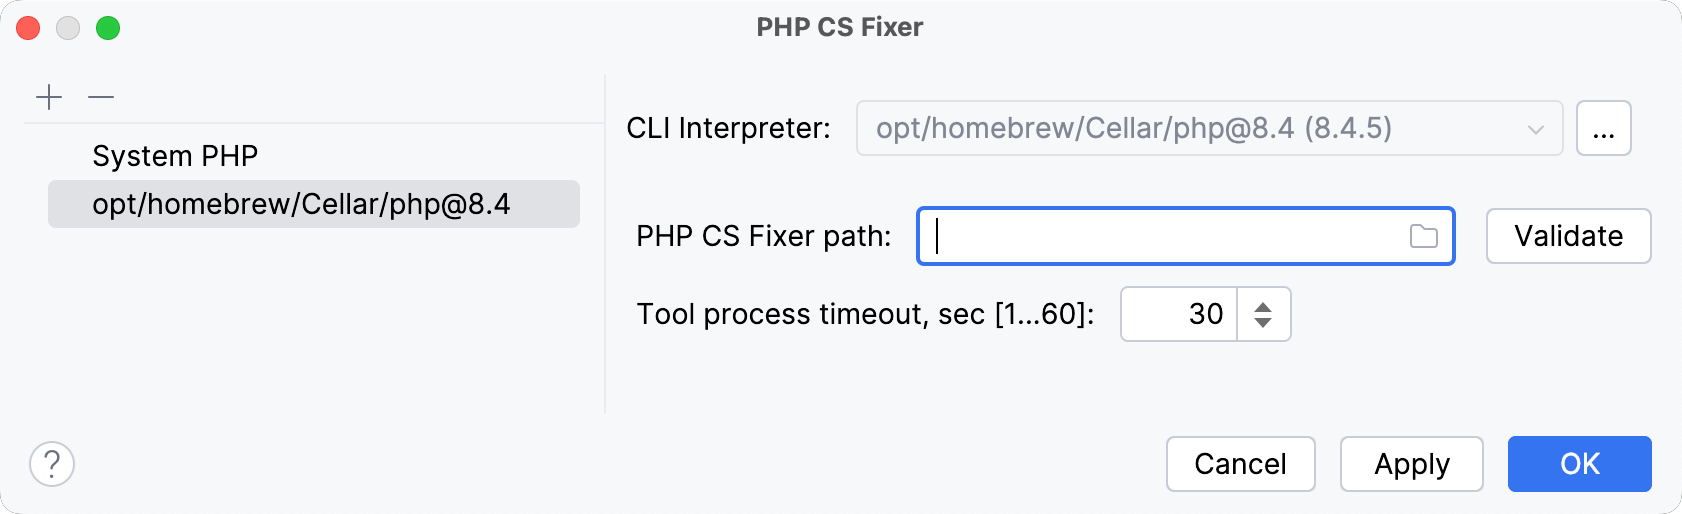Expand the CLI Interpreter dropdown chevron
1682x514 pixels.
(1536, 129)
